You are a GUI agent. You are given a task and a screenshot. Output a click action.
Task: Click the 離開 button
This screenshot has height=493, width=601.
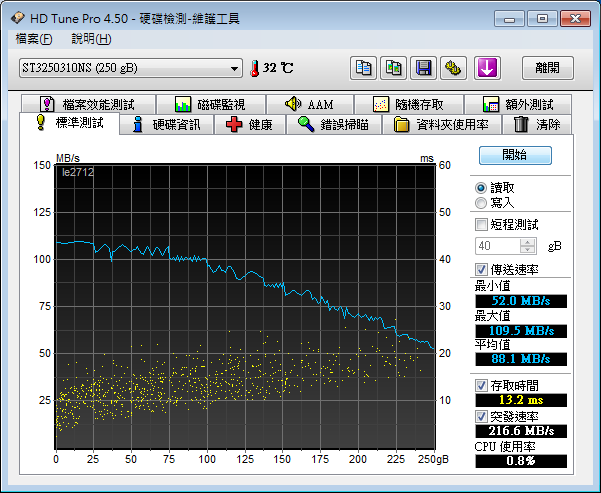point(548,68)
